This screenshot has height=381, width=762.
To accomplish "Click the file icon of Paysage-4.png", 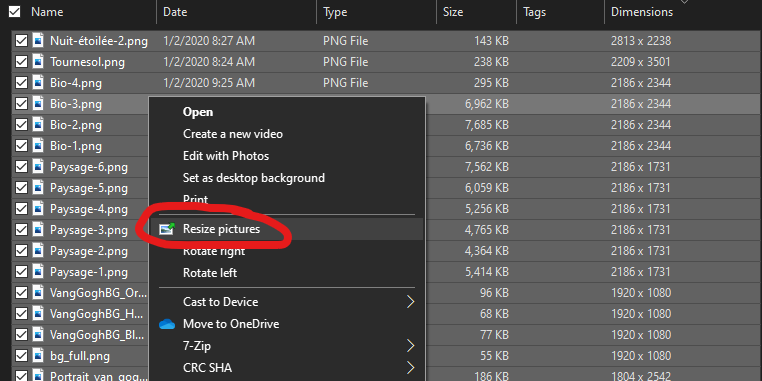I will pyautogui.click(x=38, y=209).
